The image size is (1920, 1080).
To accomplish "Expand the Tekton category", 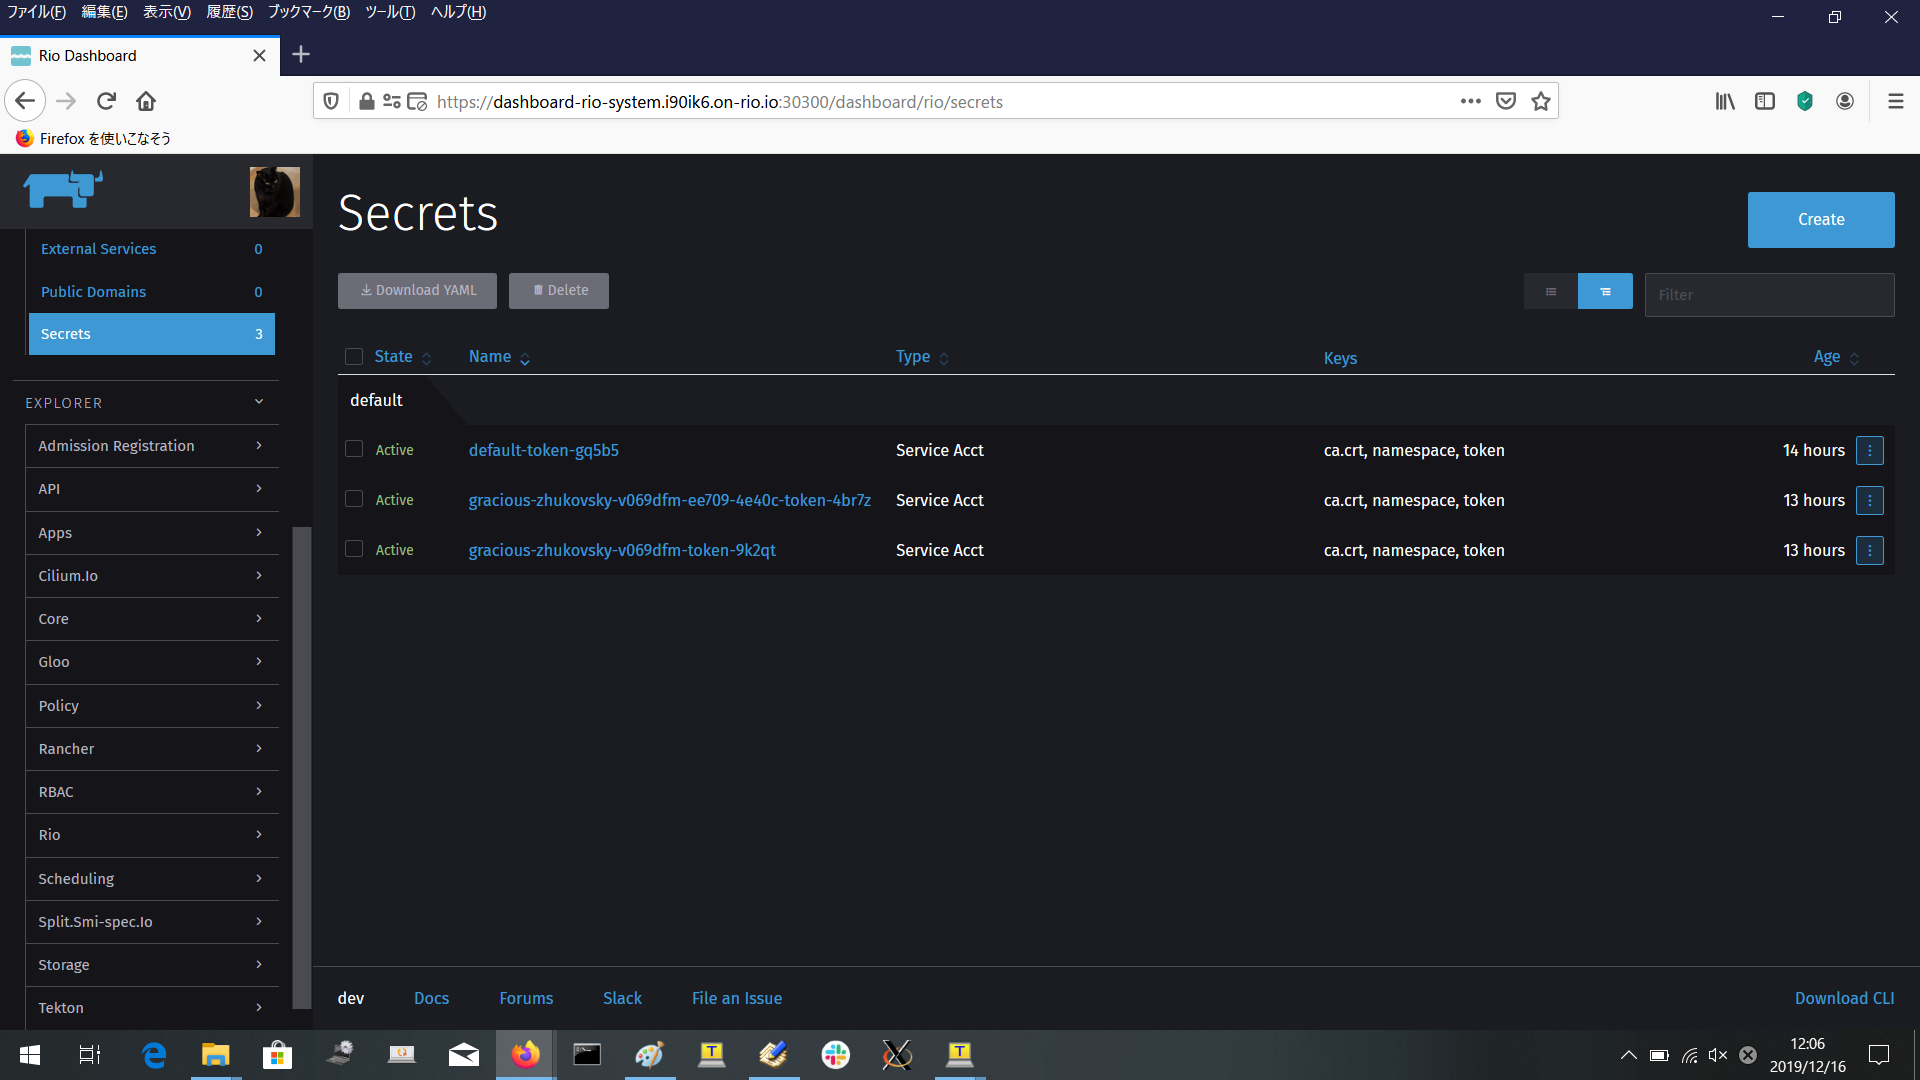I will coord(152,1007).
